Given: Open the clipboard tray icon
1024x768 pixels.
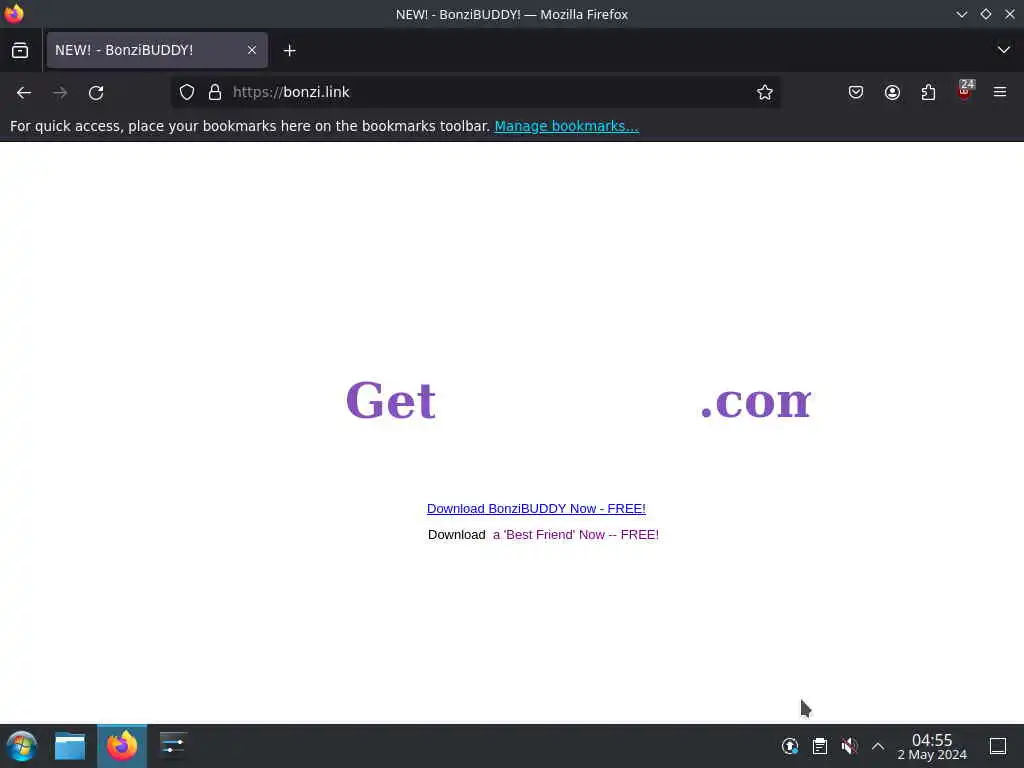Looking at the screenshot, I should 820,746.
